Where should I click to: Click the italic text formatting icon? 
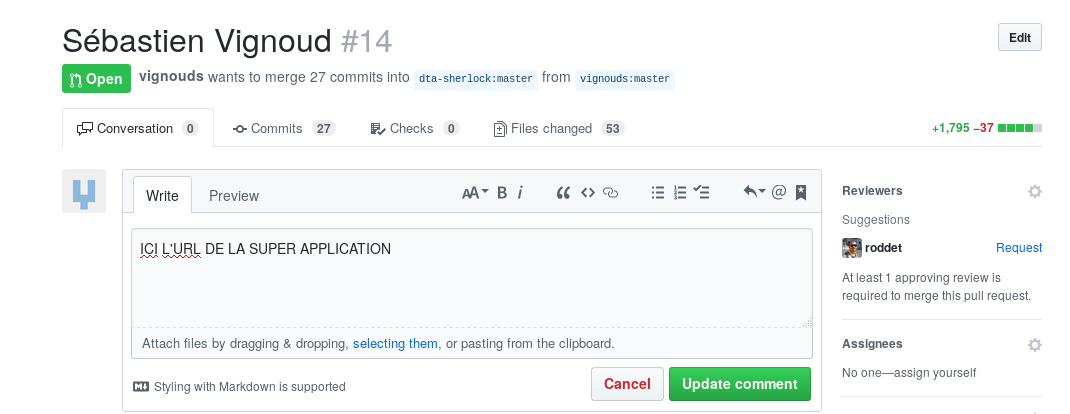pos(520,193)
